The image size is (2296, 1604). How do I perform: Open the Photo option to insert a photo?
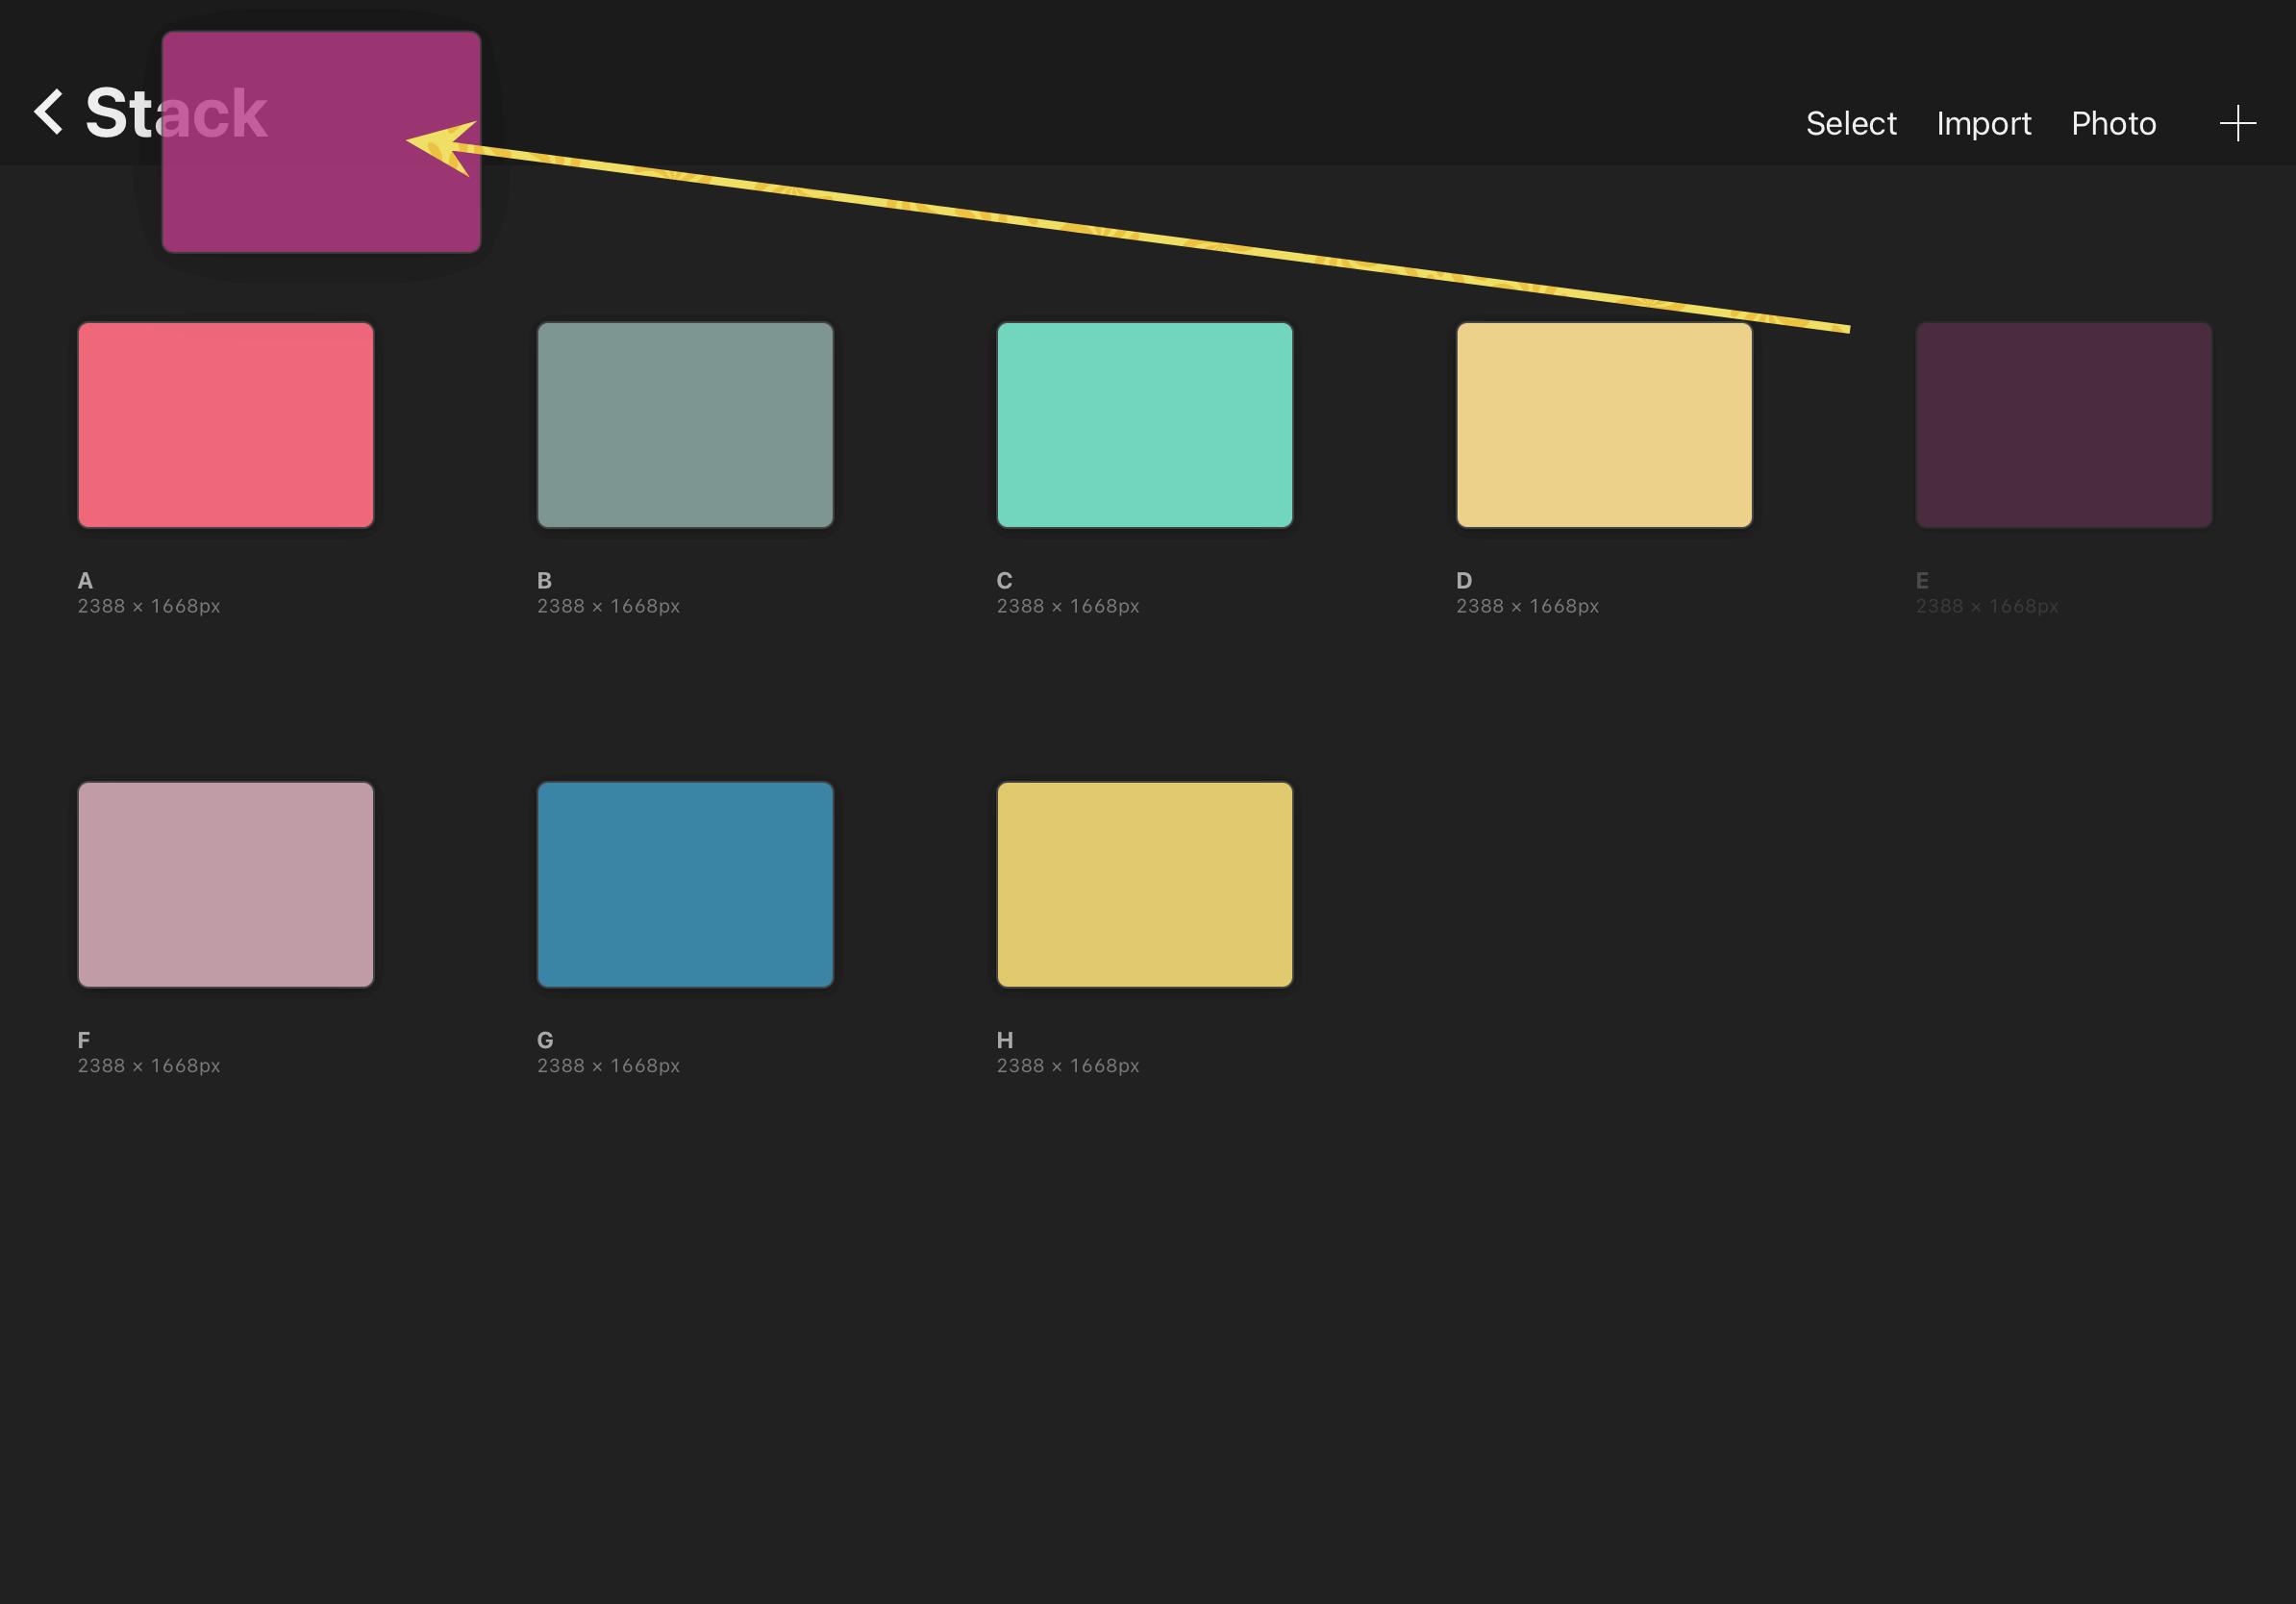click(2113, 123)
